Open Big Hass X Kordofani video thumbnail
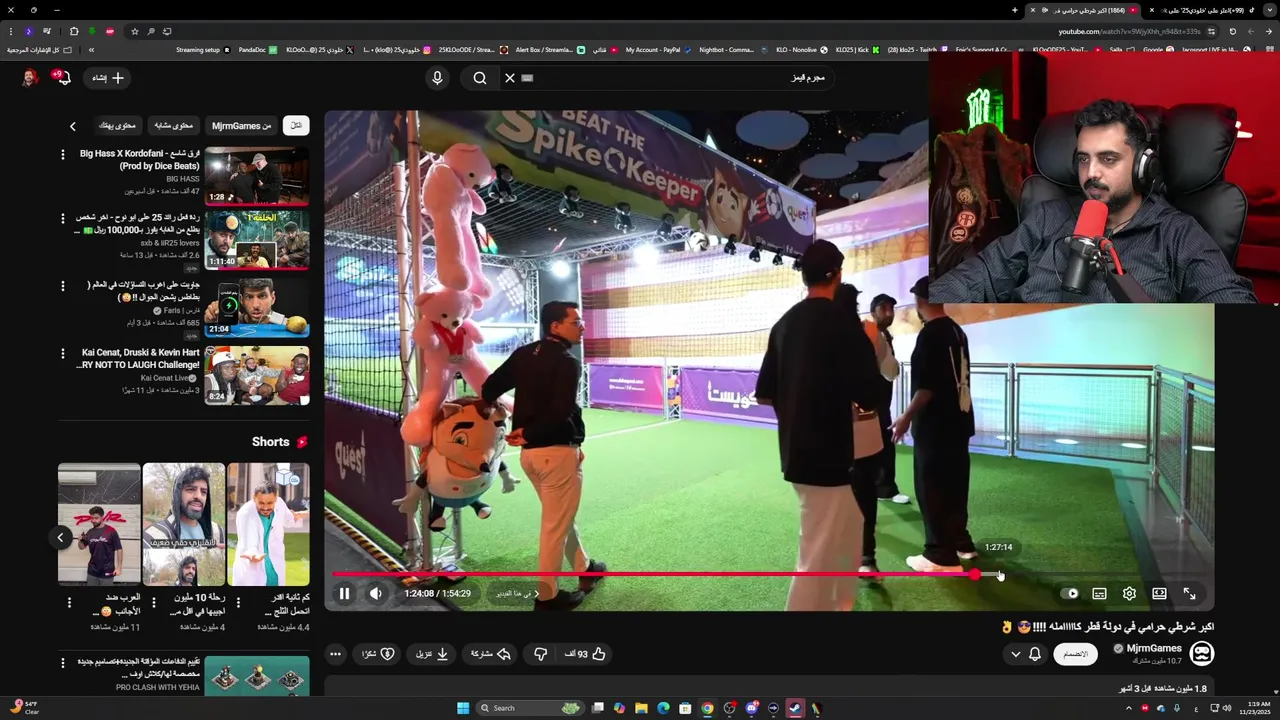The height and width of the screenshot is (720, 1280). tap(257, 176)
